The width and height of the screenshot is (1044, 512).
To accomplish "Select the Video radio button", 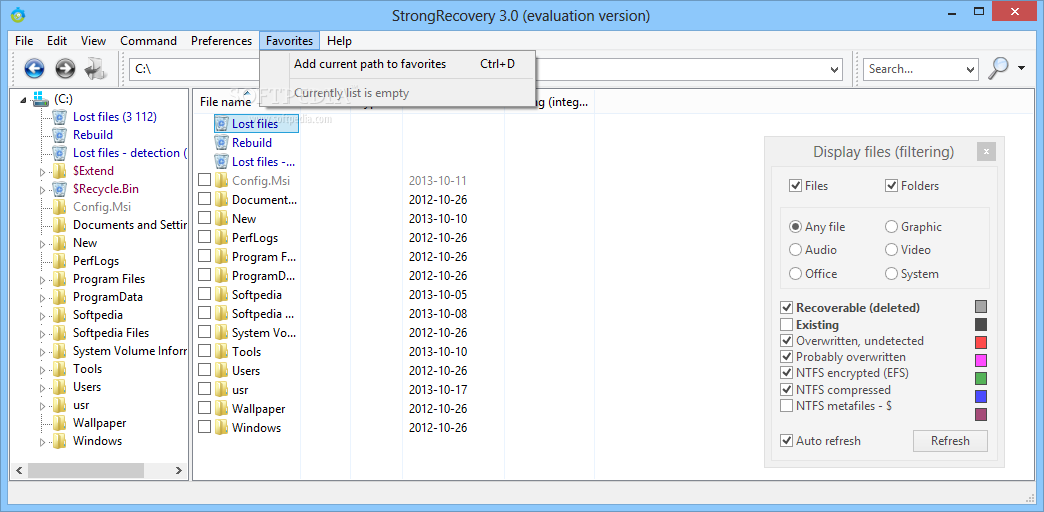I will click(892, 250).
